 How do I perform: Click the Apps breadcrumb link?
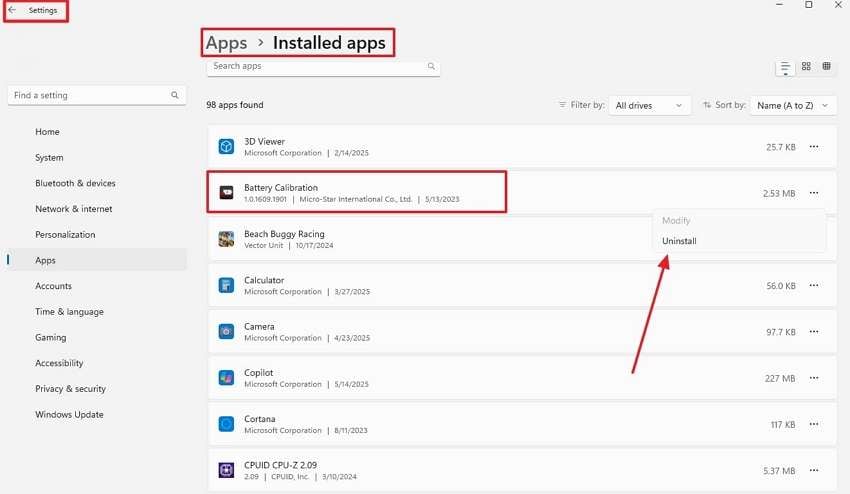pyautogui.click(x=226, y=43)
